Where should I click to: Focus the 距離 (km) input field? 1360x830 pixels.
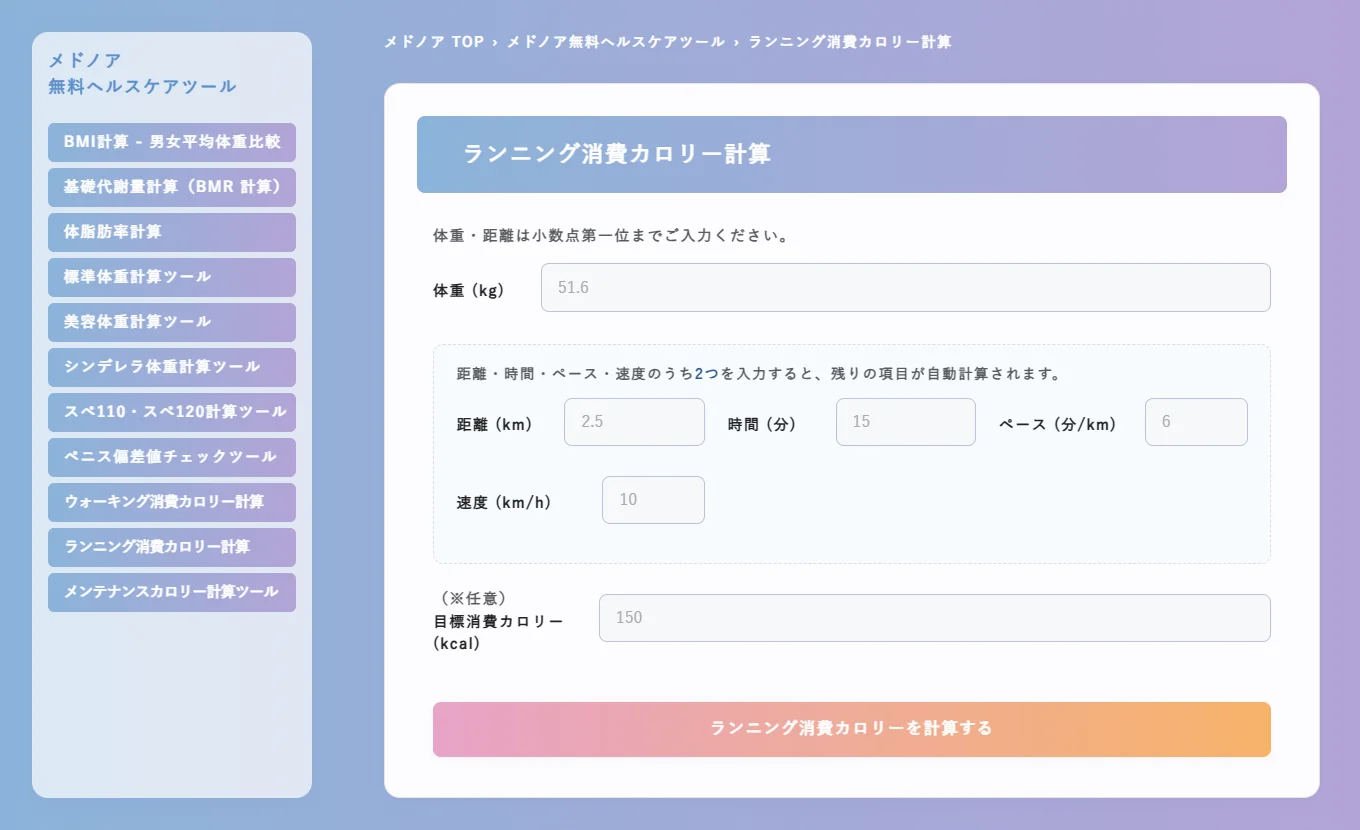click(x=634, y=422)
